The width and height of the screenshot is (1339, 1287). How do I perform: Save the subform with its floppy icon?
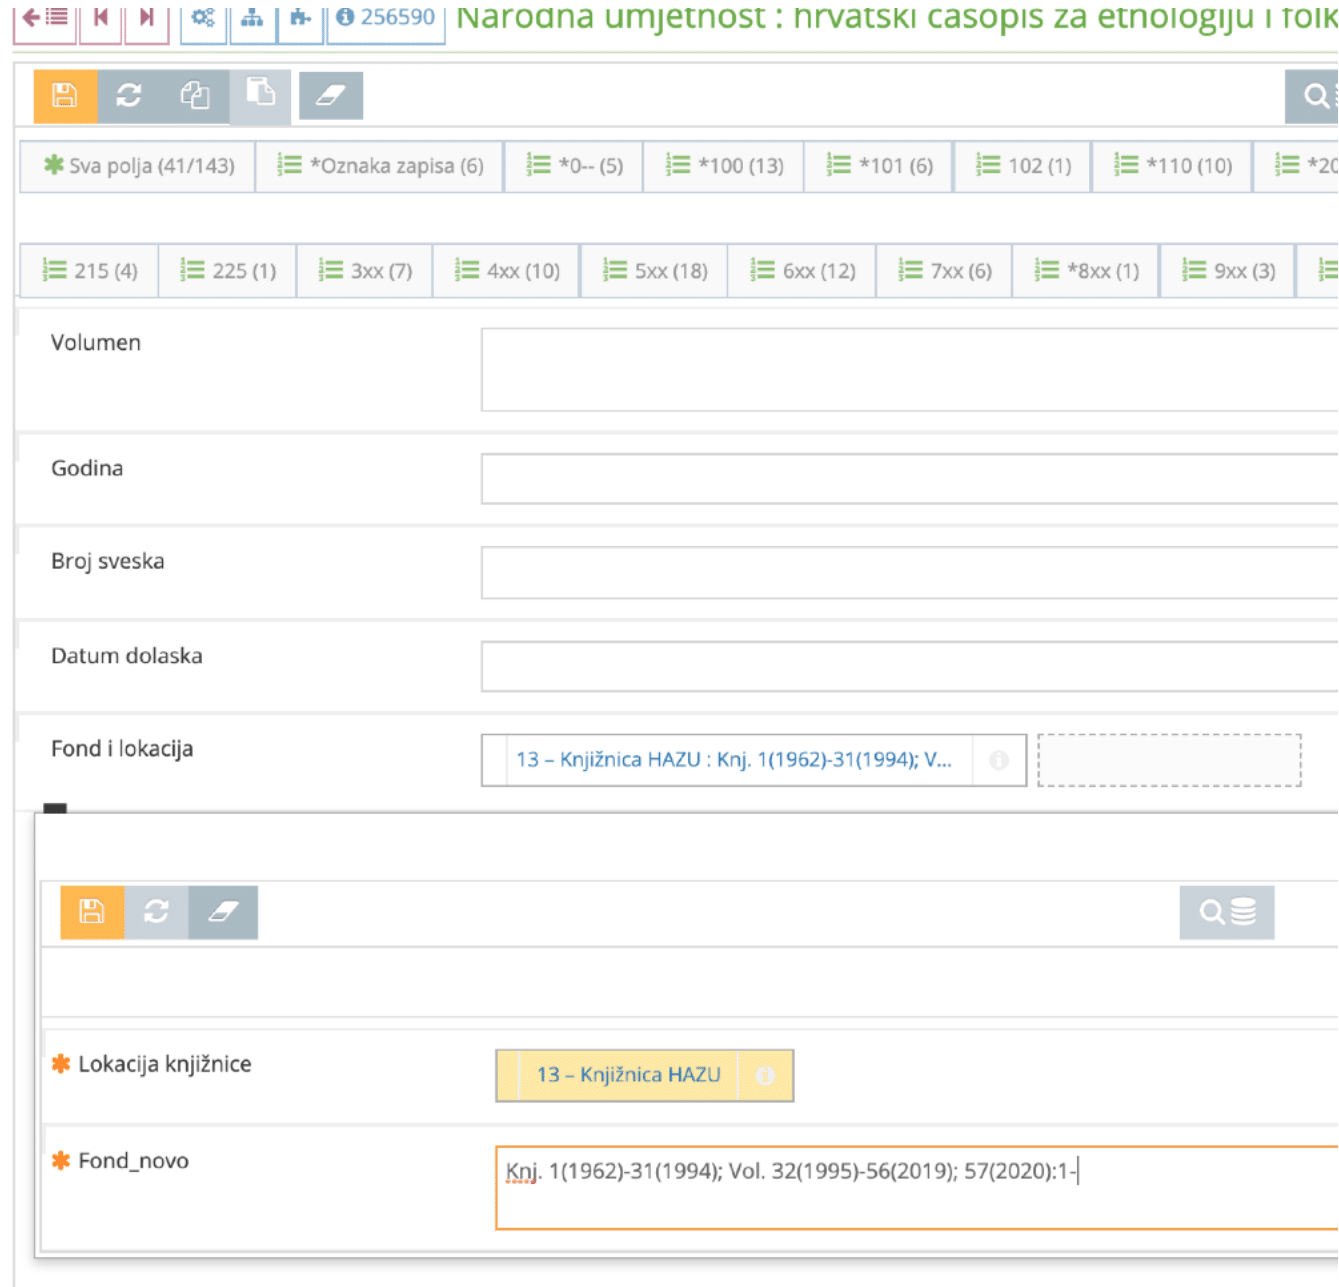92,912
